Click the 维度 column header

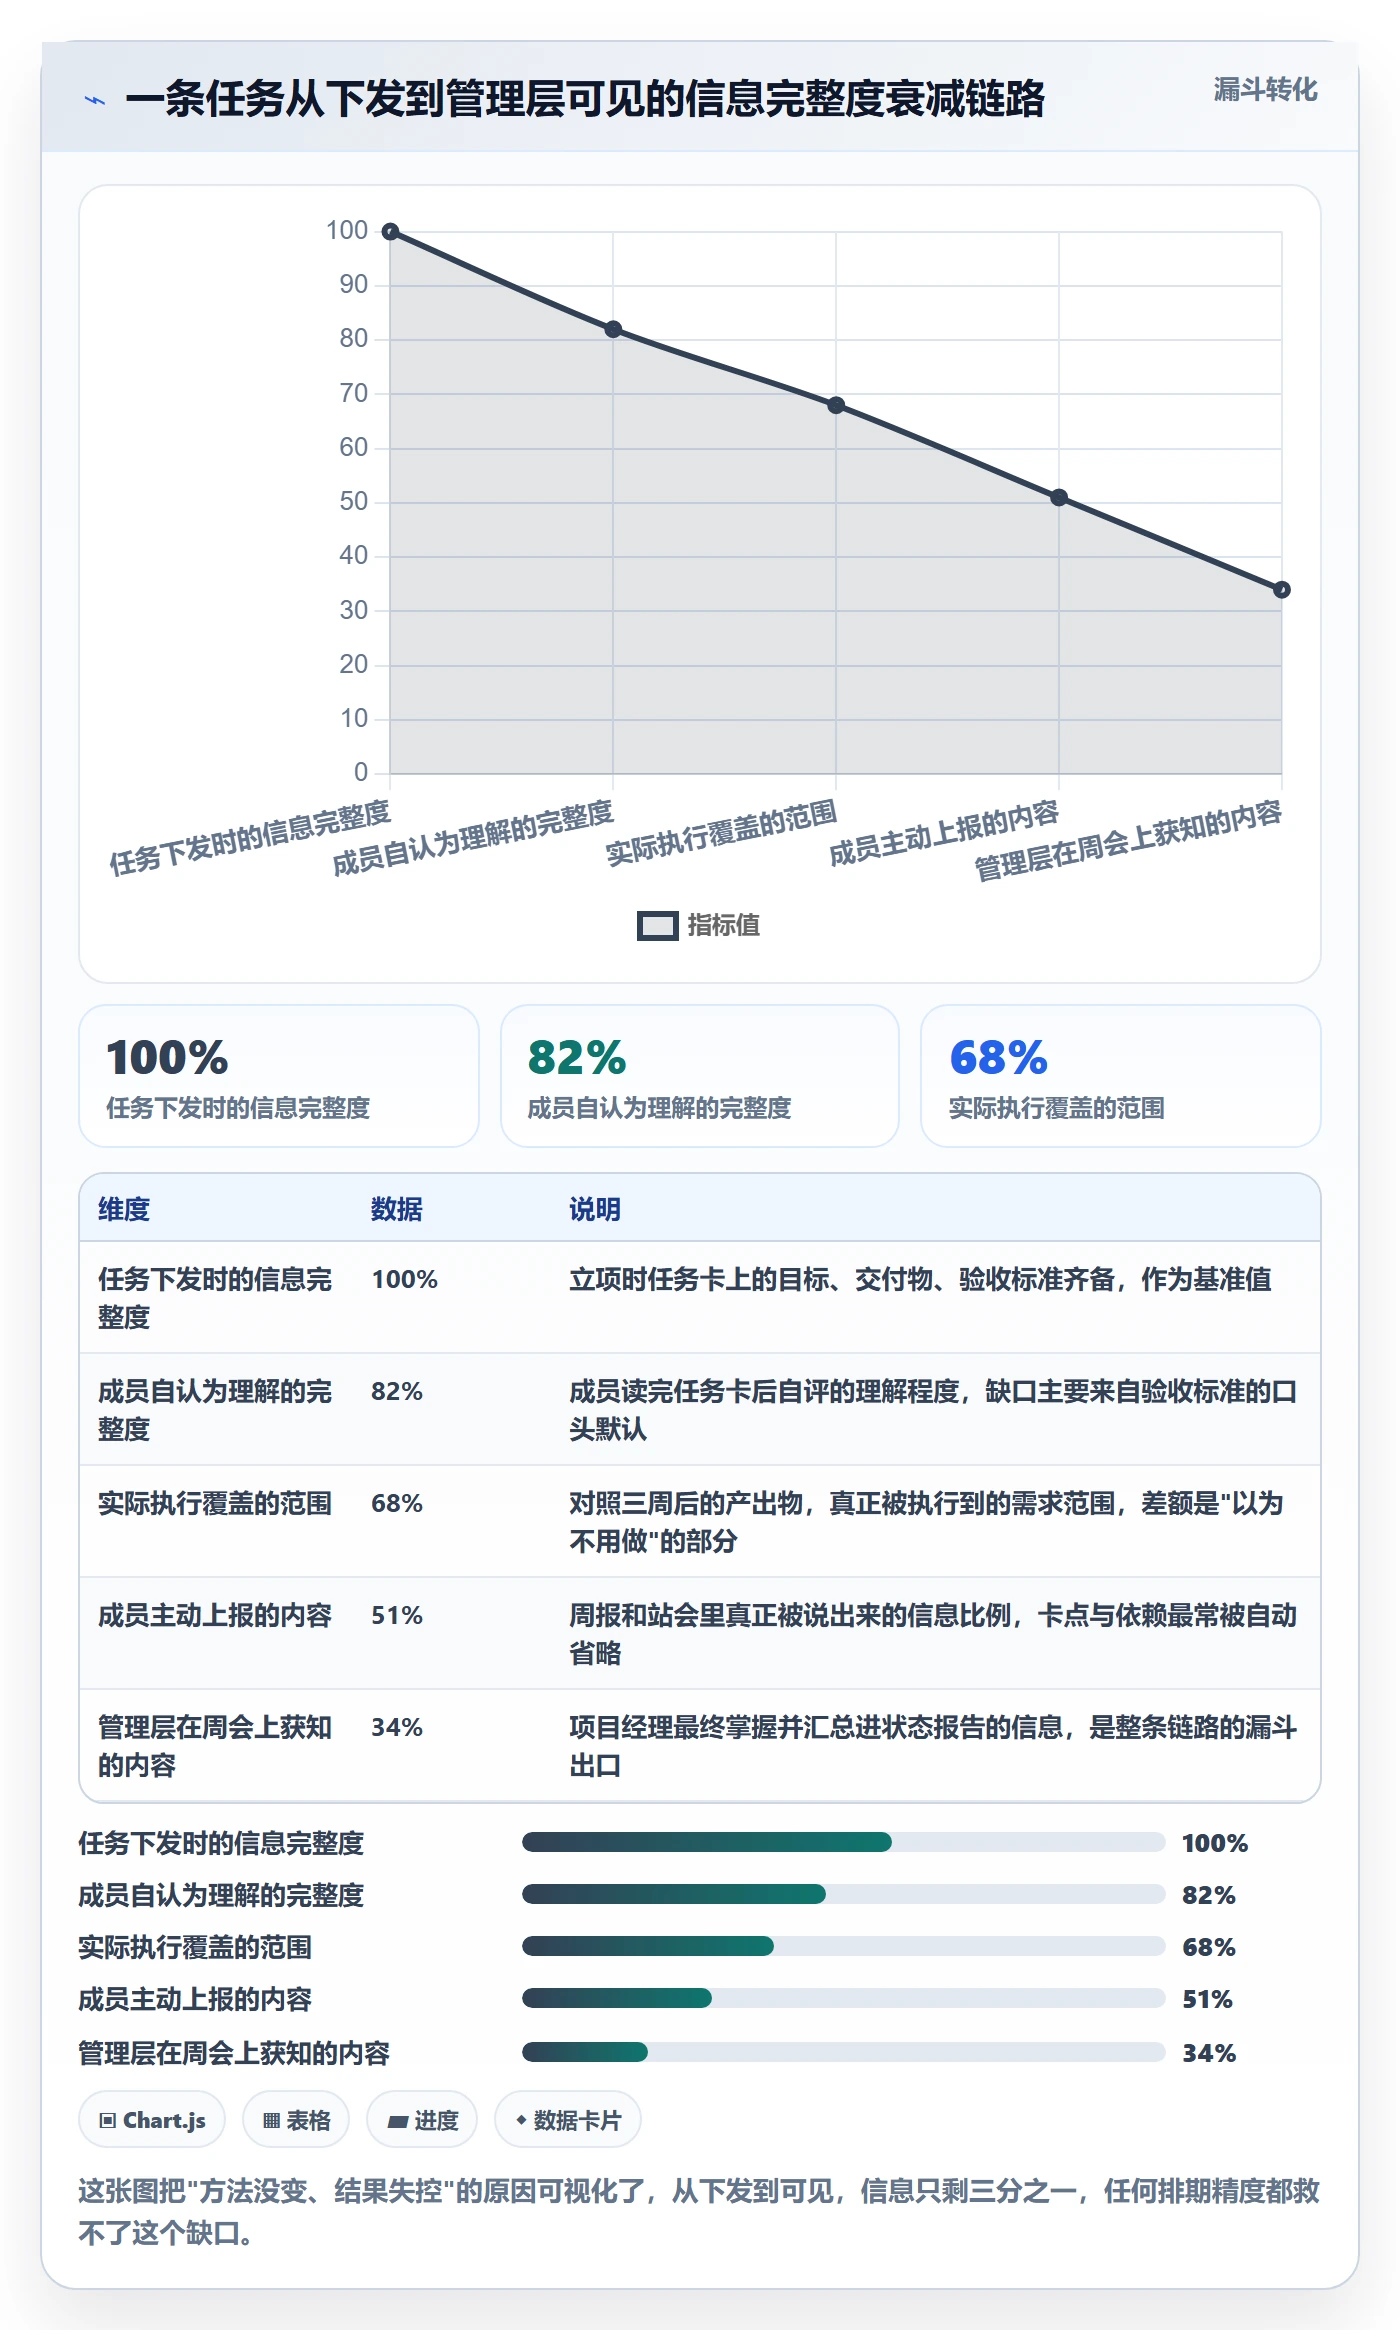tap(124, 1209)
